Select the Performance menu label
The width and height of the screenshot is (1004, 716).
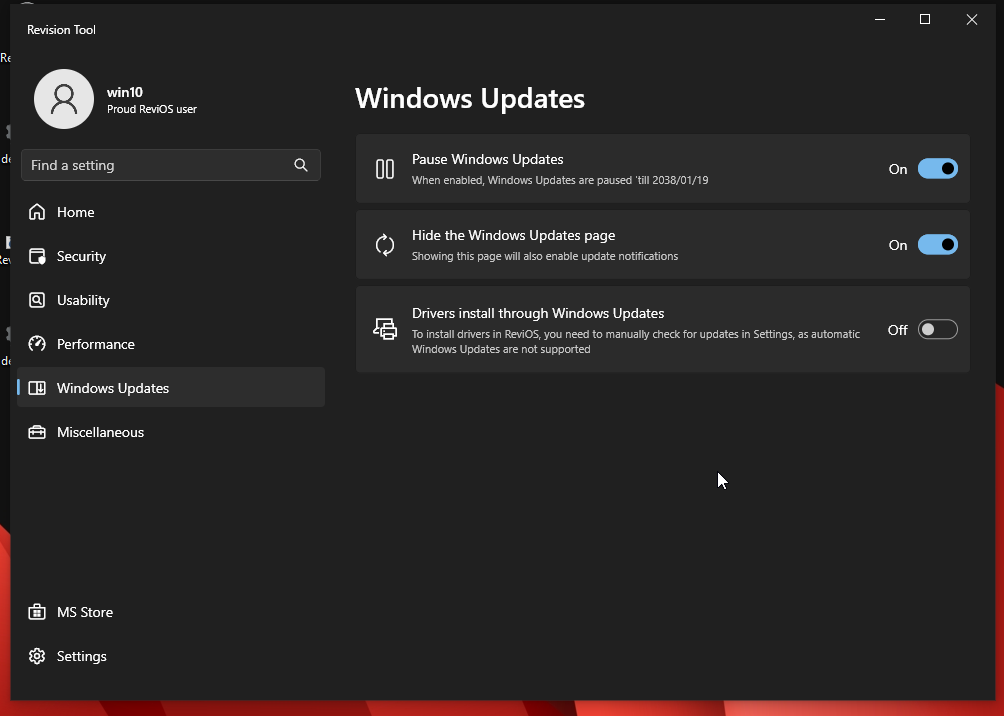point(96,344)
